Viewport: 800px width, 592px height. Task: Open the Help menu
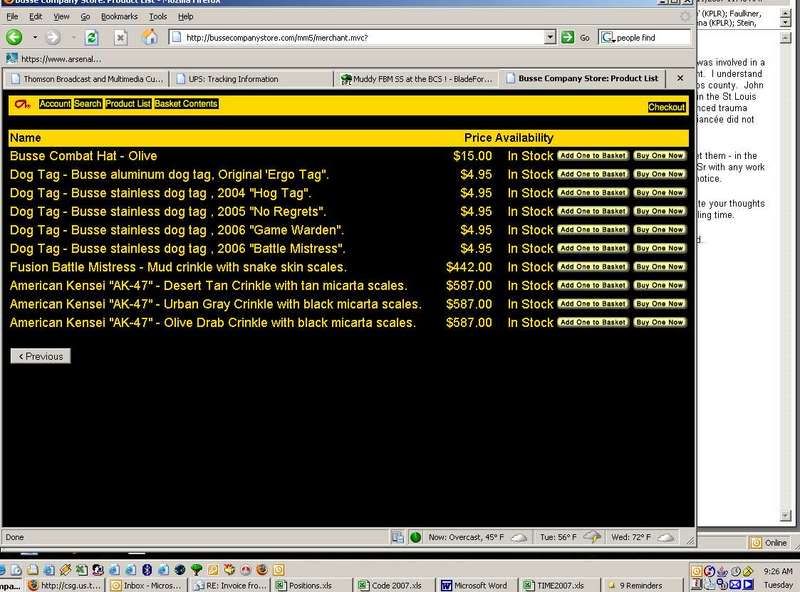point(186,16)
